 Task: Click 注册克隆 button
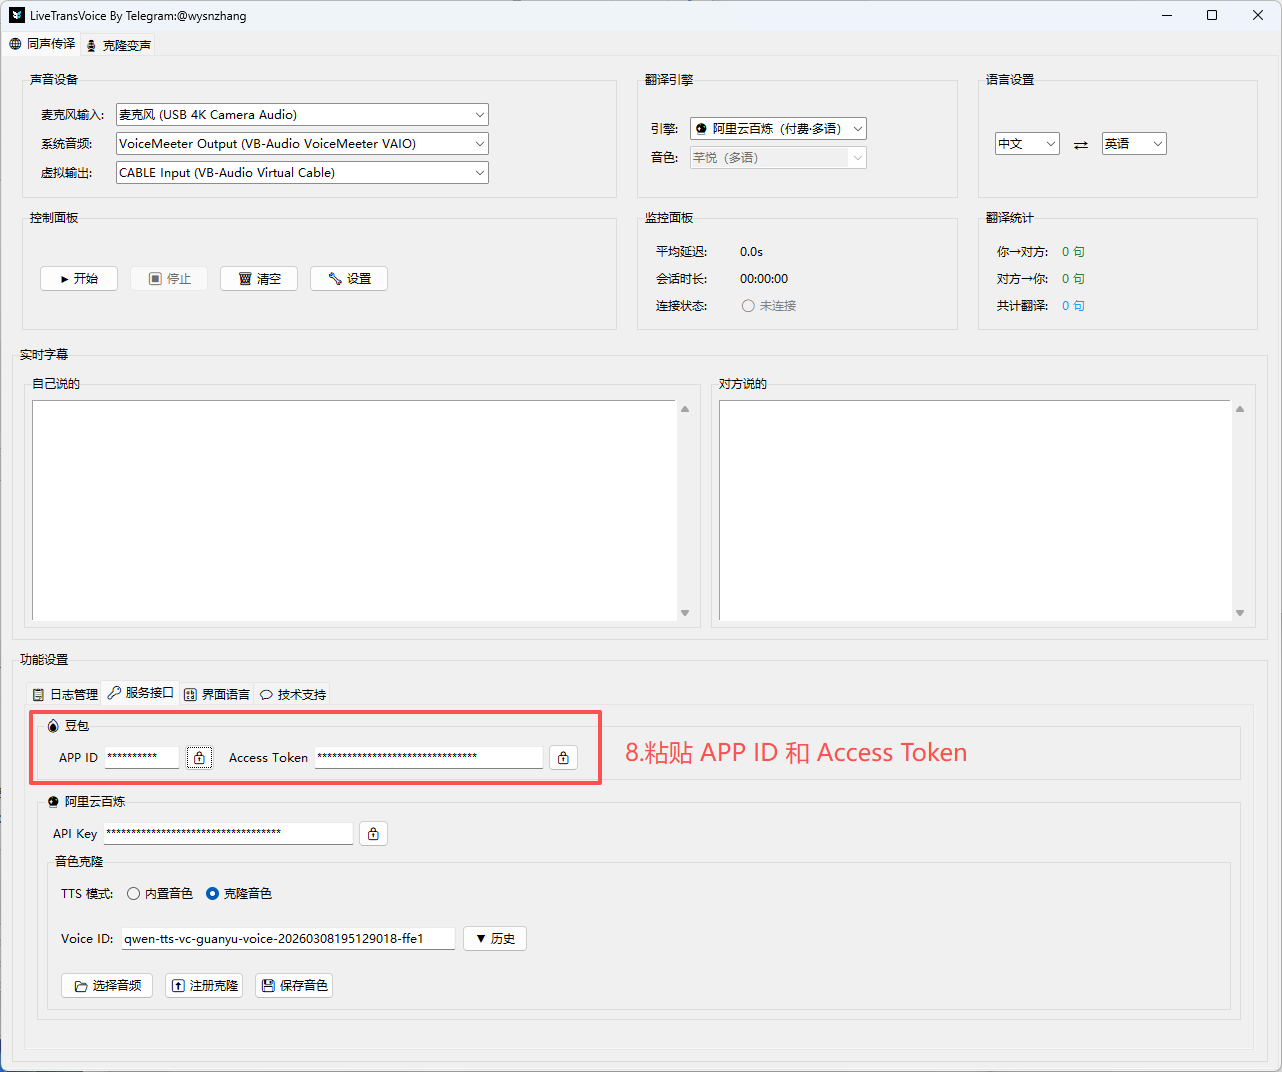click(204, 986)
